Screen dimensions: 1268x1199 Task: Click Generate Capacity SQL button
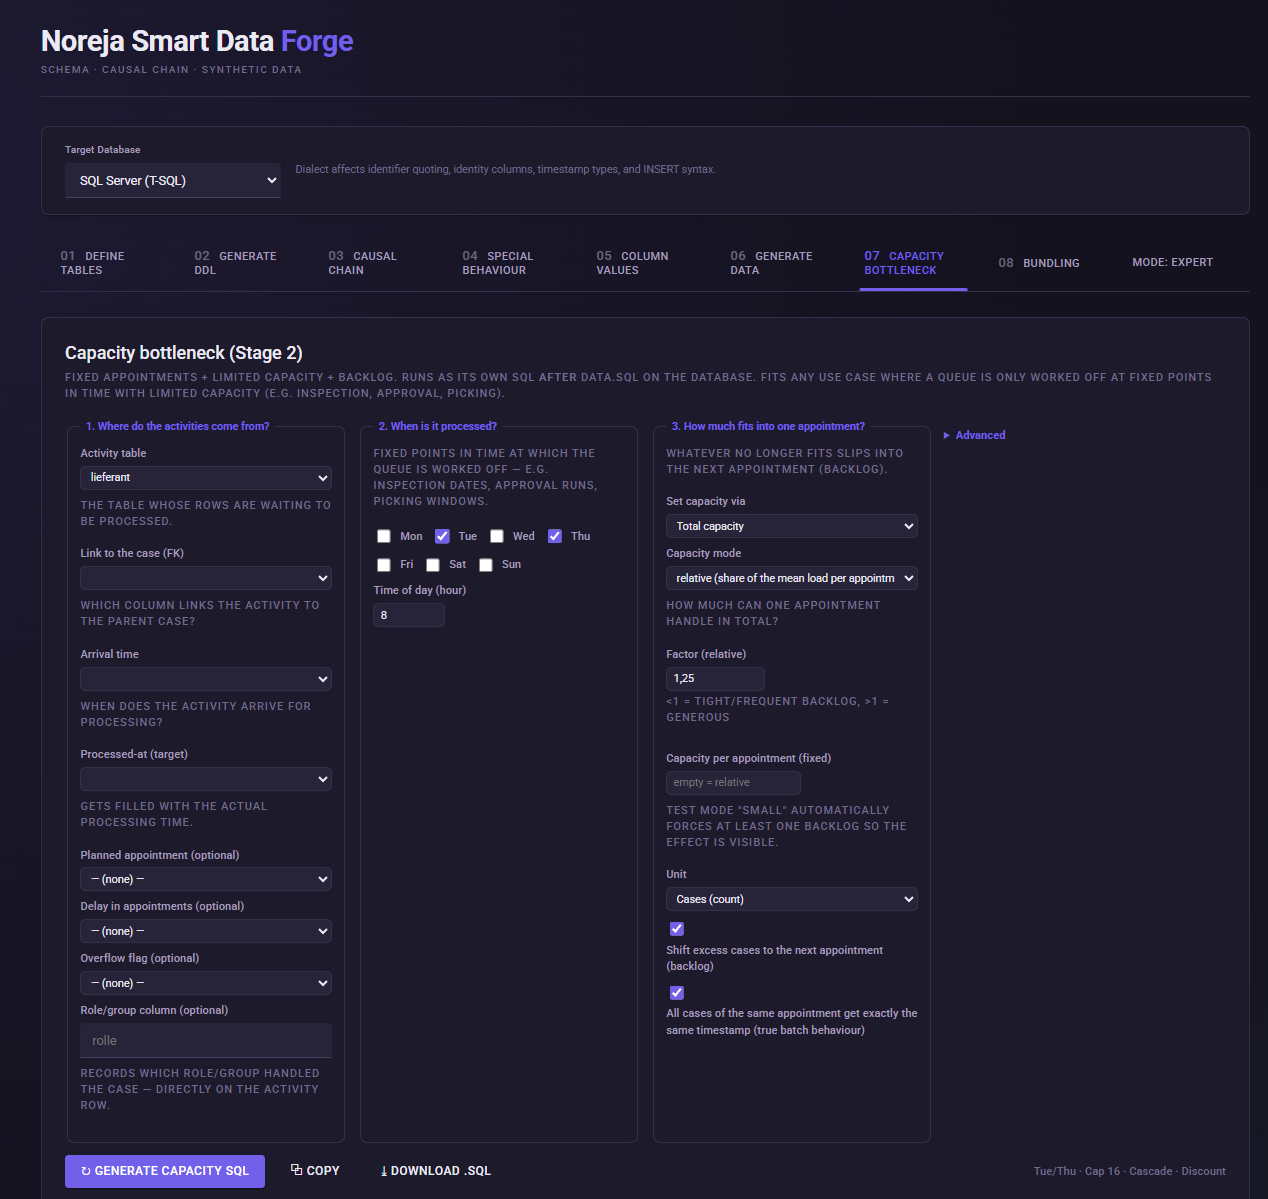[165, 1171]
